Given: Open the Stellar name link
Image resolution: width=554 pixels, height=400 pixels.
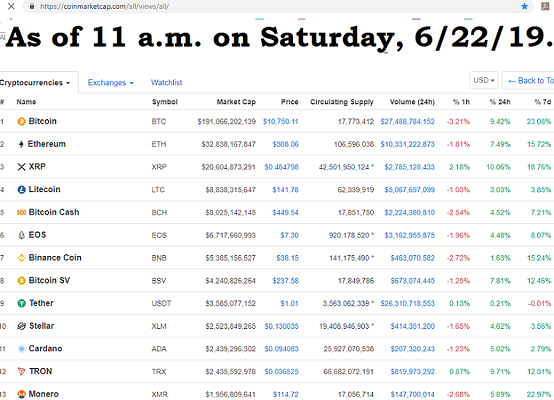Looking at the screenshot, I should coord(41,326).
